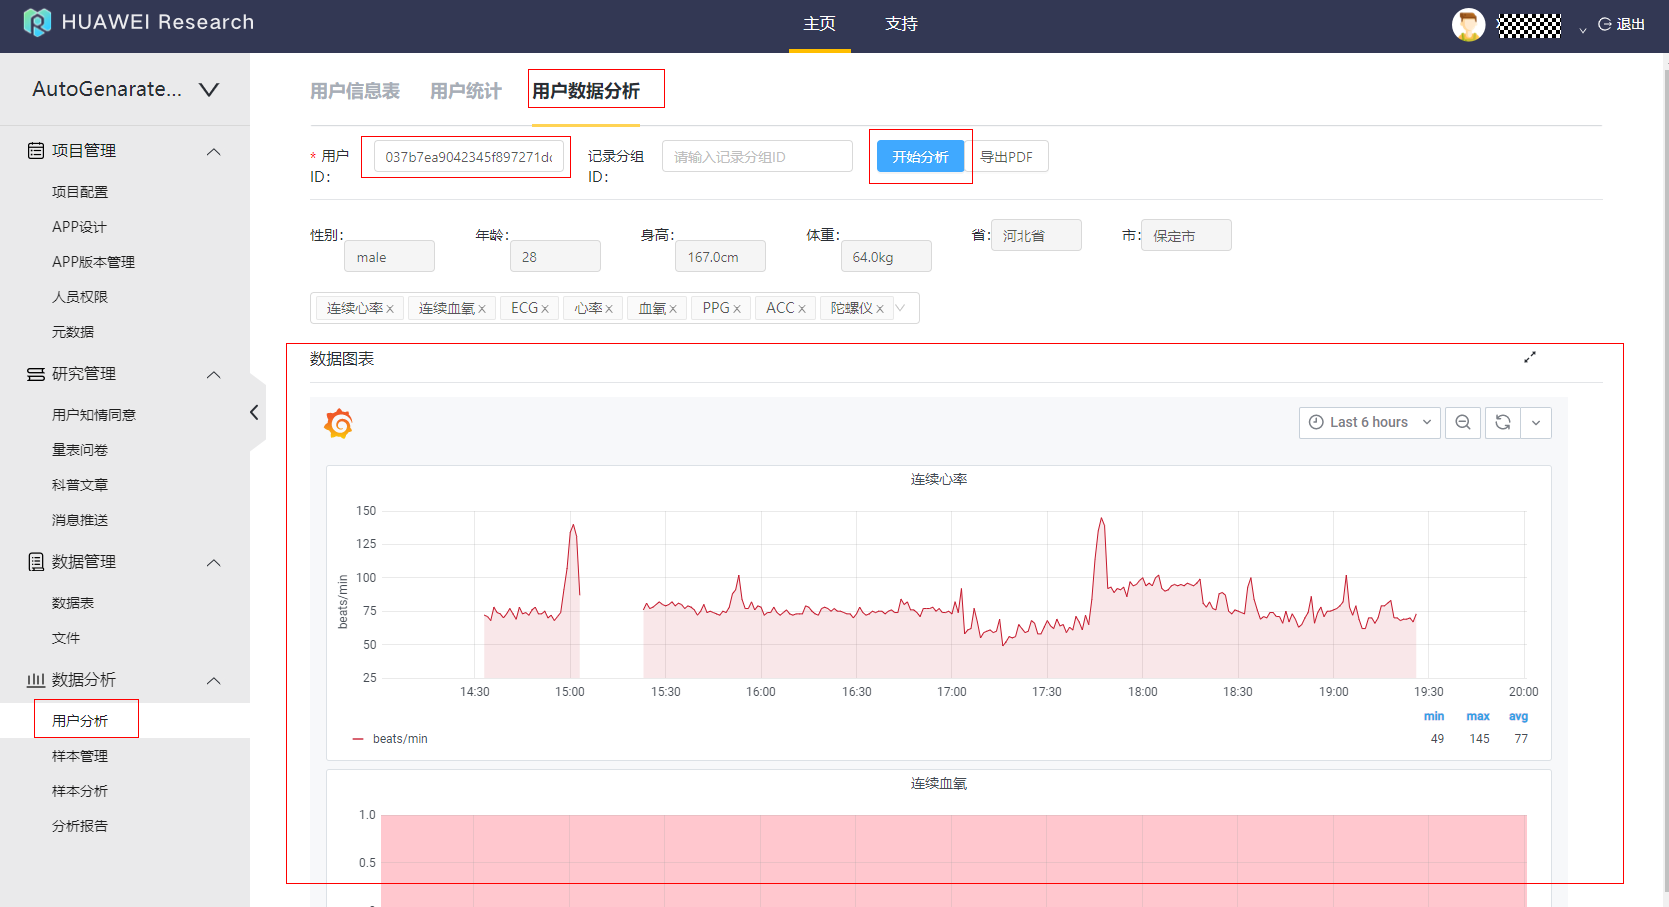Remove the PPG tag
This screenshot has height=907, width=1669.
tap(737, 309)
